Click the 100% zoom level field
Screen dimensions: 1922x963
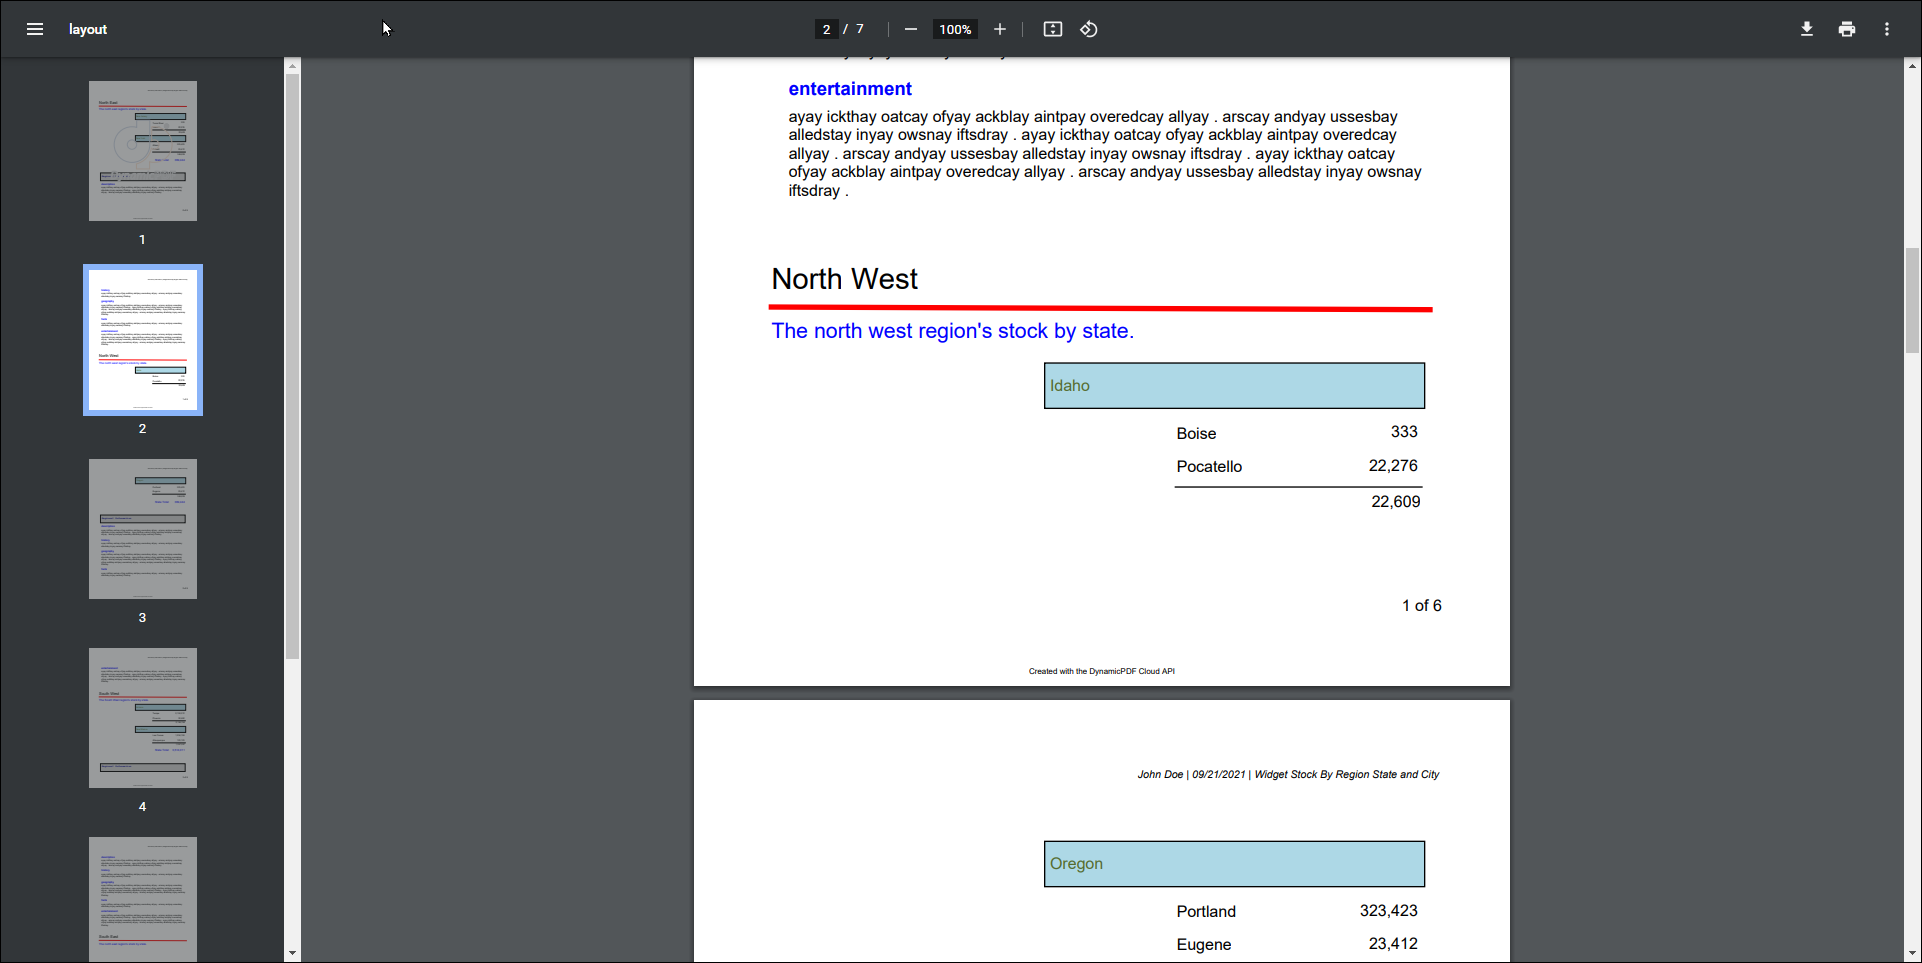click(954, 29)
